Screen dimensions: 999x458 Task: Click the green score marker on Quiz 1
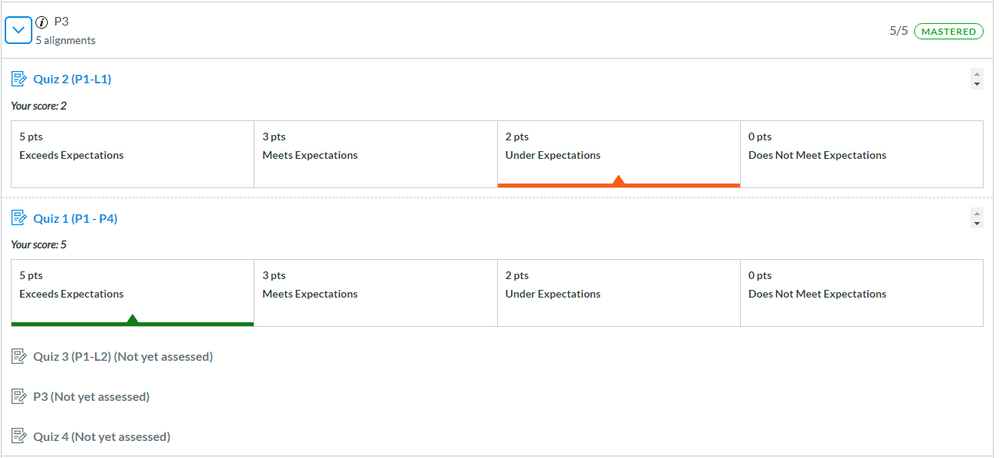click(x=132, y=319)
